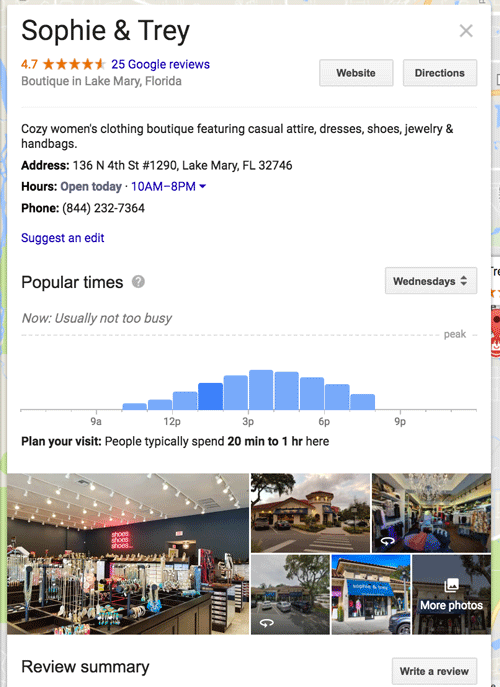Click the phone number (844) 232-7364

(103, 208)
